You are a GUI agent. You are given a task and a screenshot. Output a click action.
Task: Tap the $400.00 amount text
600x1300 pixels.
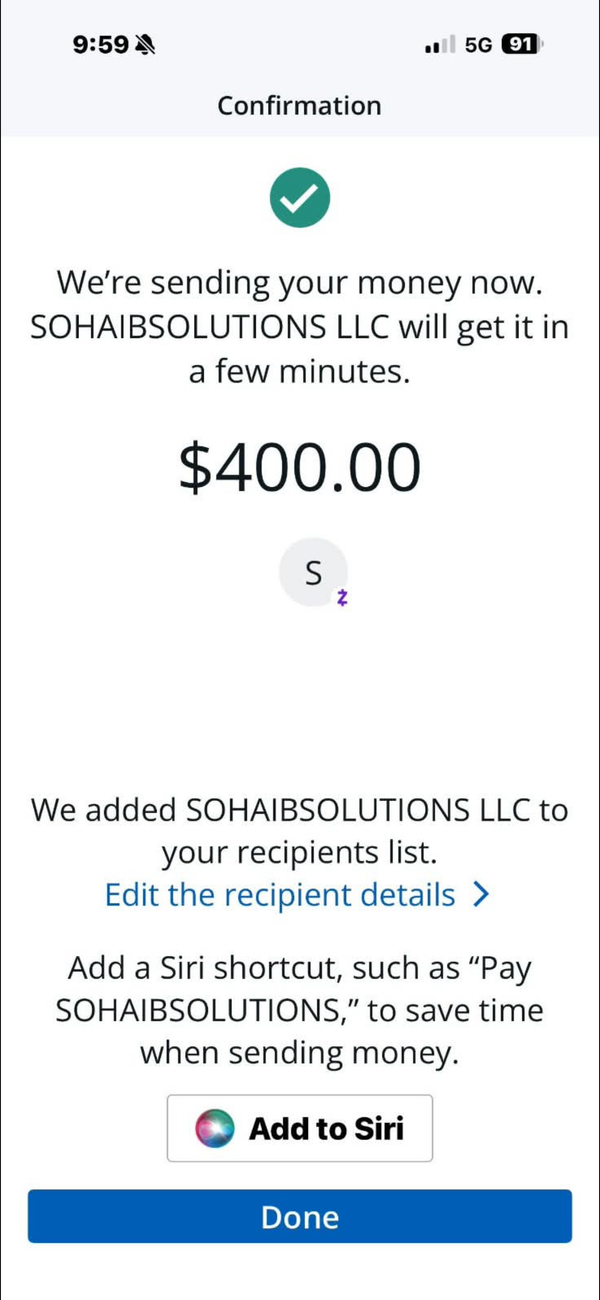pyautogui.click(x=300, y=468)
